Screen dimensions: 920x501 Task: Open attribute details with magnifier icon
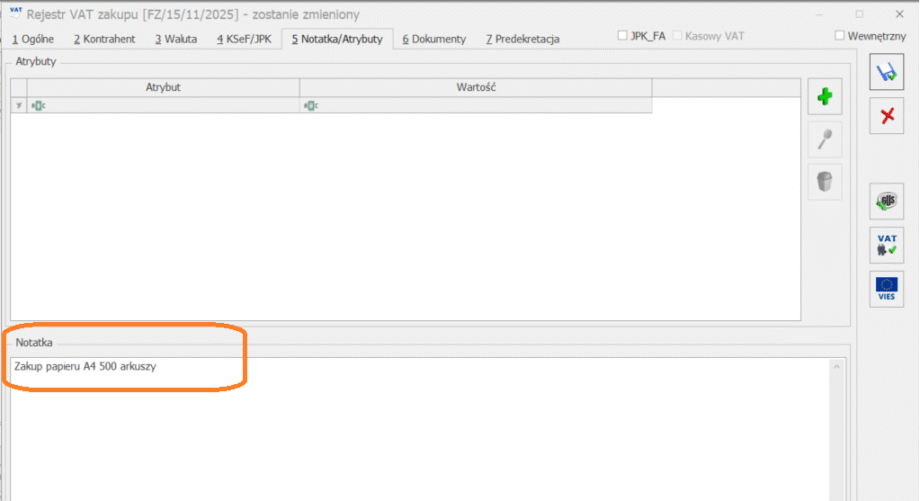825,140
